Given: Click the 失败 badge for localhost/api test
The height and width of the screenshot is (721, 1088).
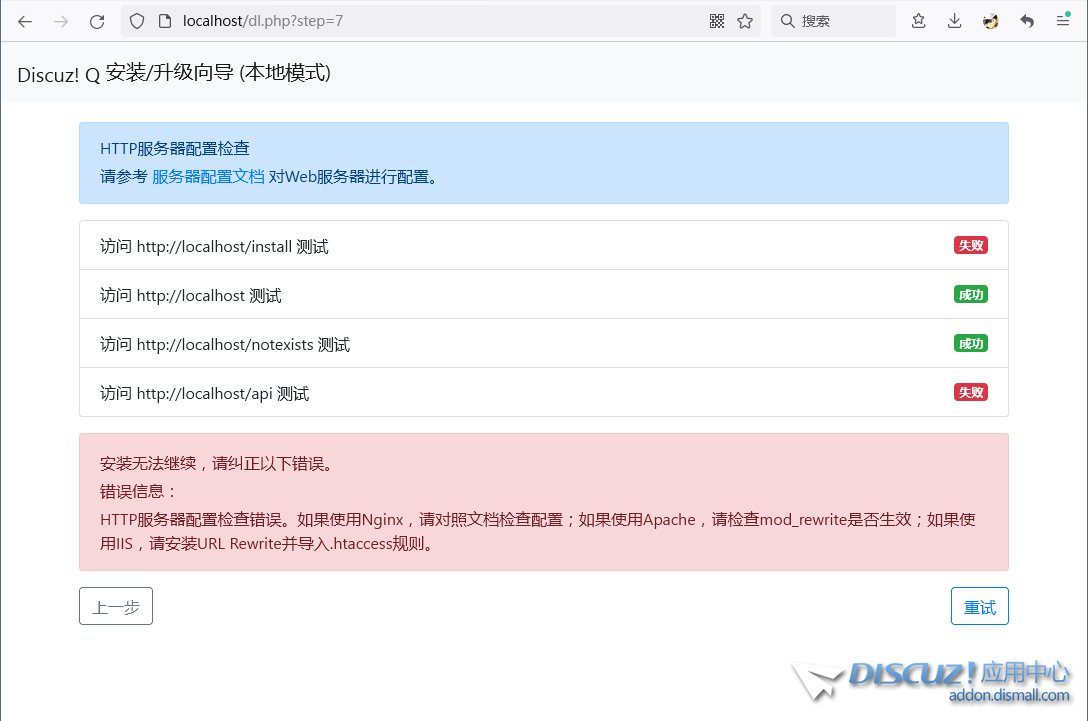Looking at the screenshot, I should click(970, 392).
